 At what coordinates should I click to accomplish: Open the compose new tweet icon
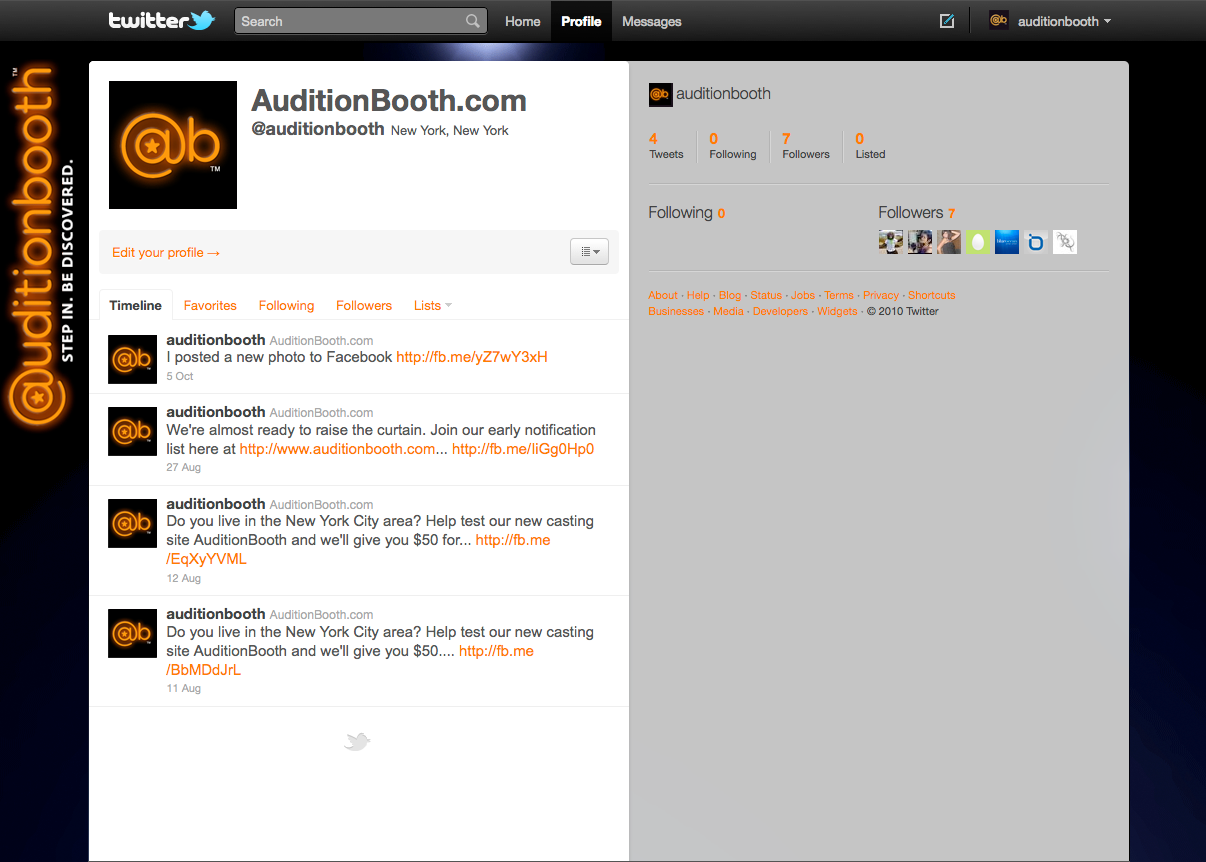click(x=947, y=21)
